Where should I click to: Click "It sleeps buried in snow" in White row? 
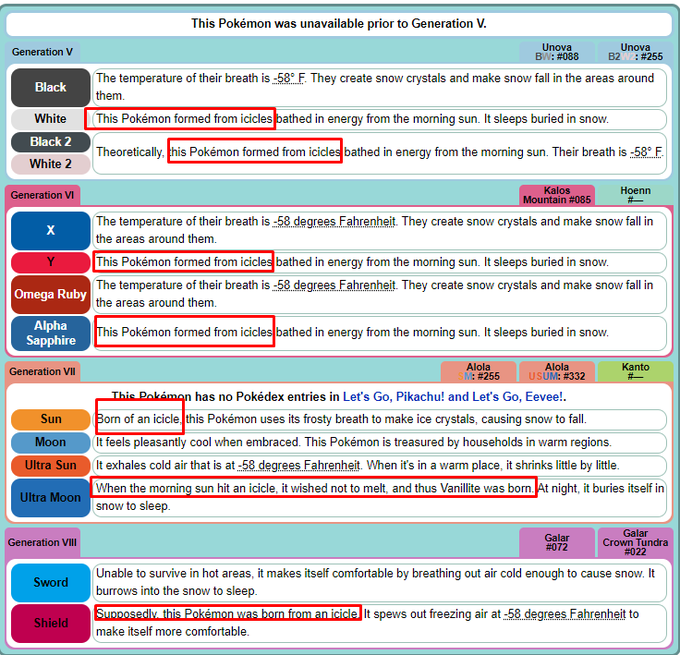pos(546,119)
